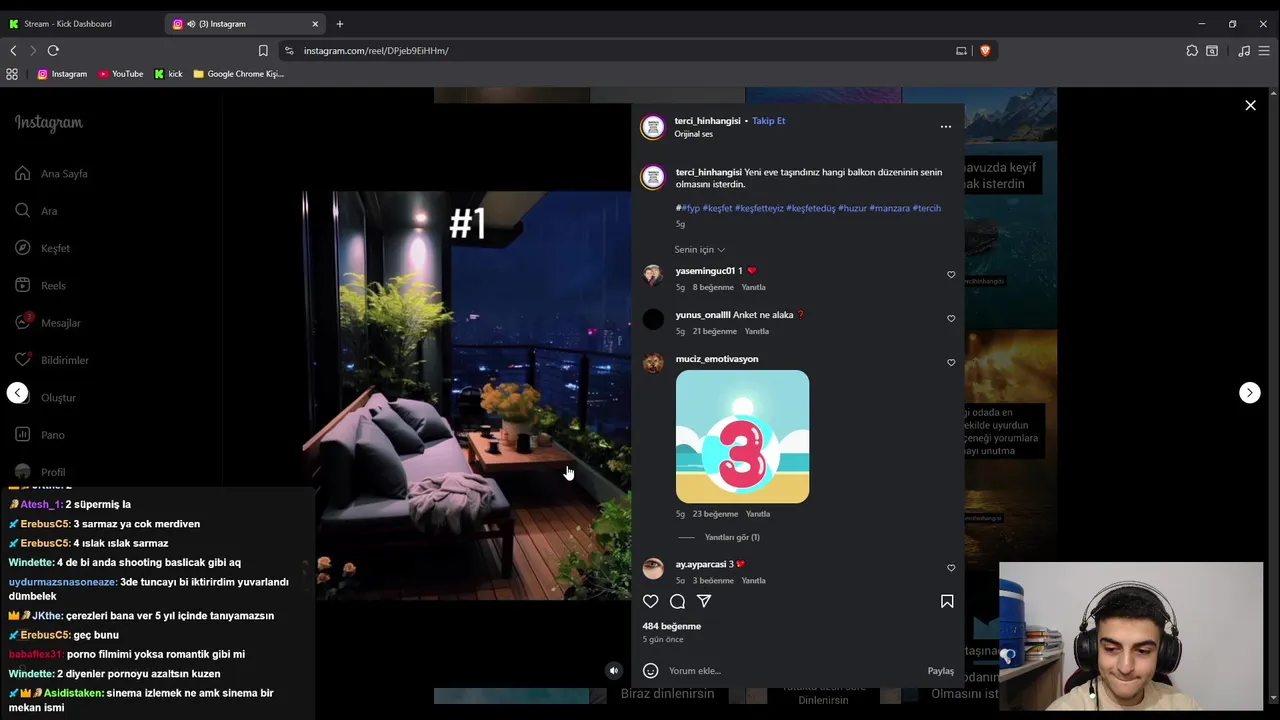Open Keşfet explore page
The height and width of the screenshot is (720, 1280).
pos(43,248)
